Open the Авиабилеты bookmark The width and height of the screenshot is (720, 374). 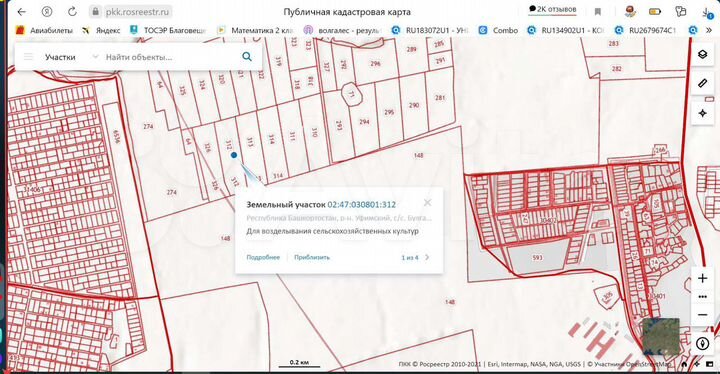point(45,30)
